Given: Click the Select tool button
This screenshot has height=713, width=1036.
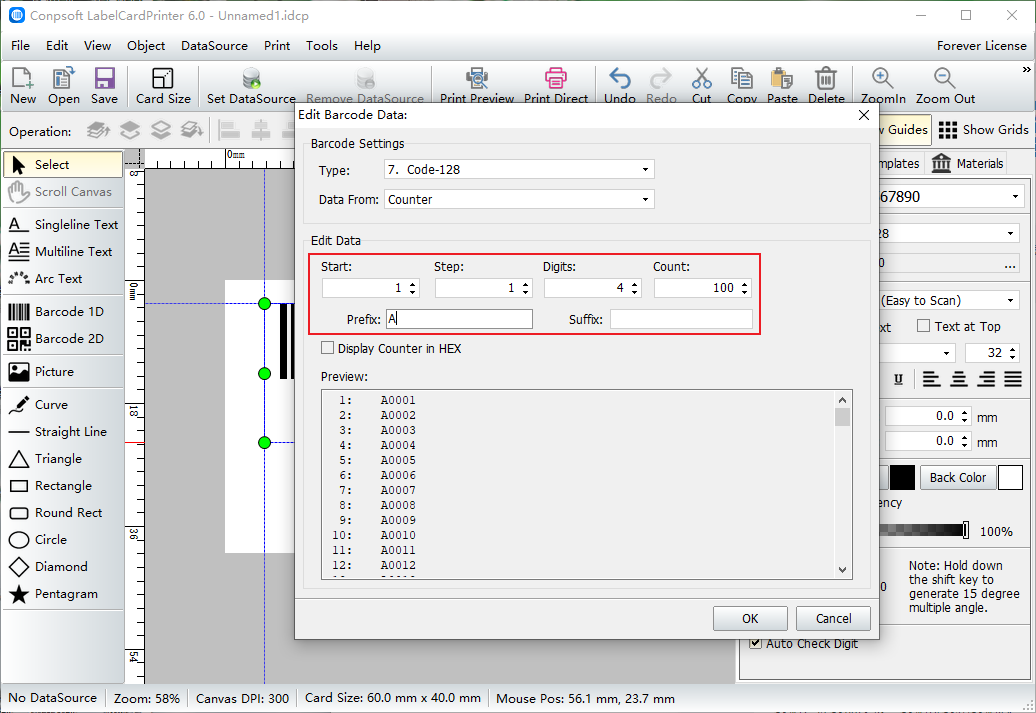Looking at the screenshot, I should pos(63,165).
